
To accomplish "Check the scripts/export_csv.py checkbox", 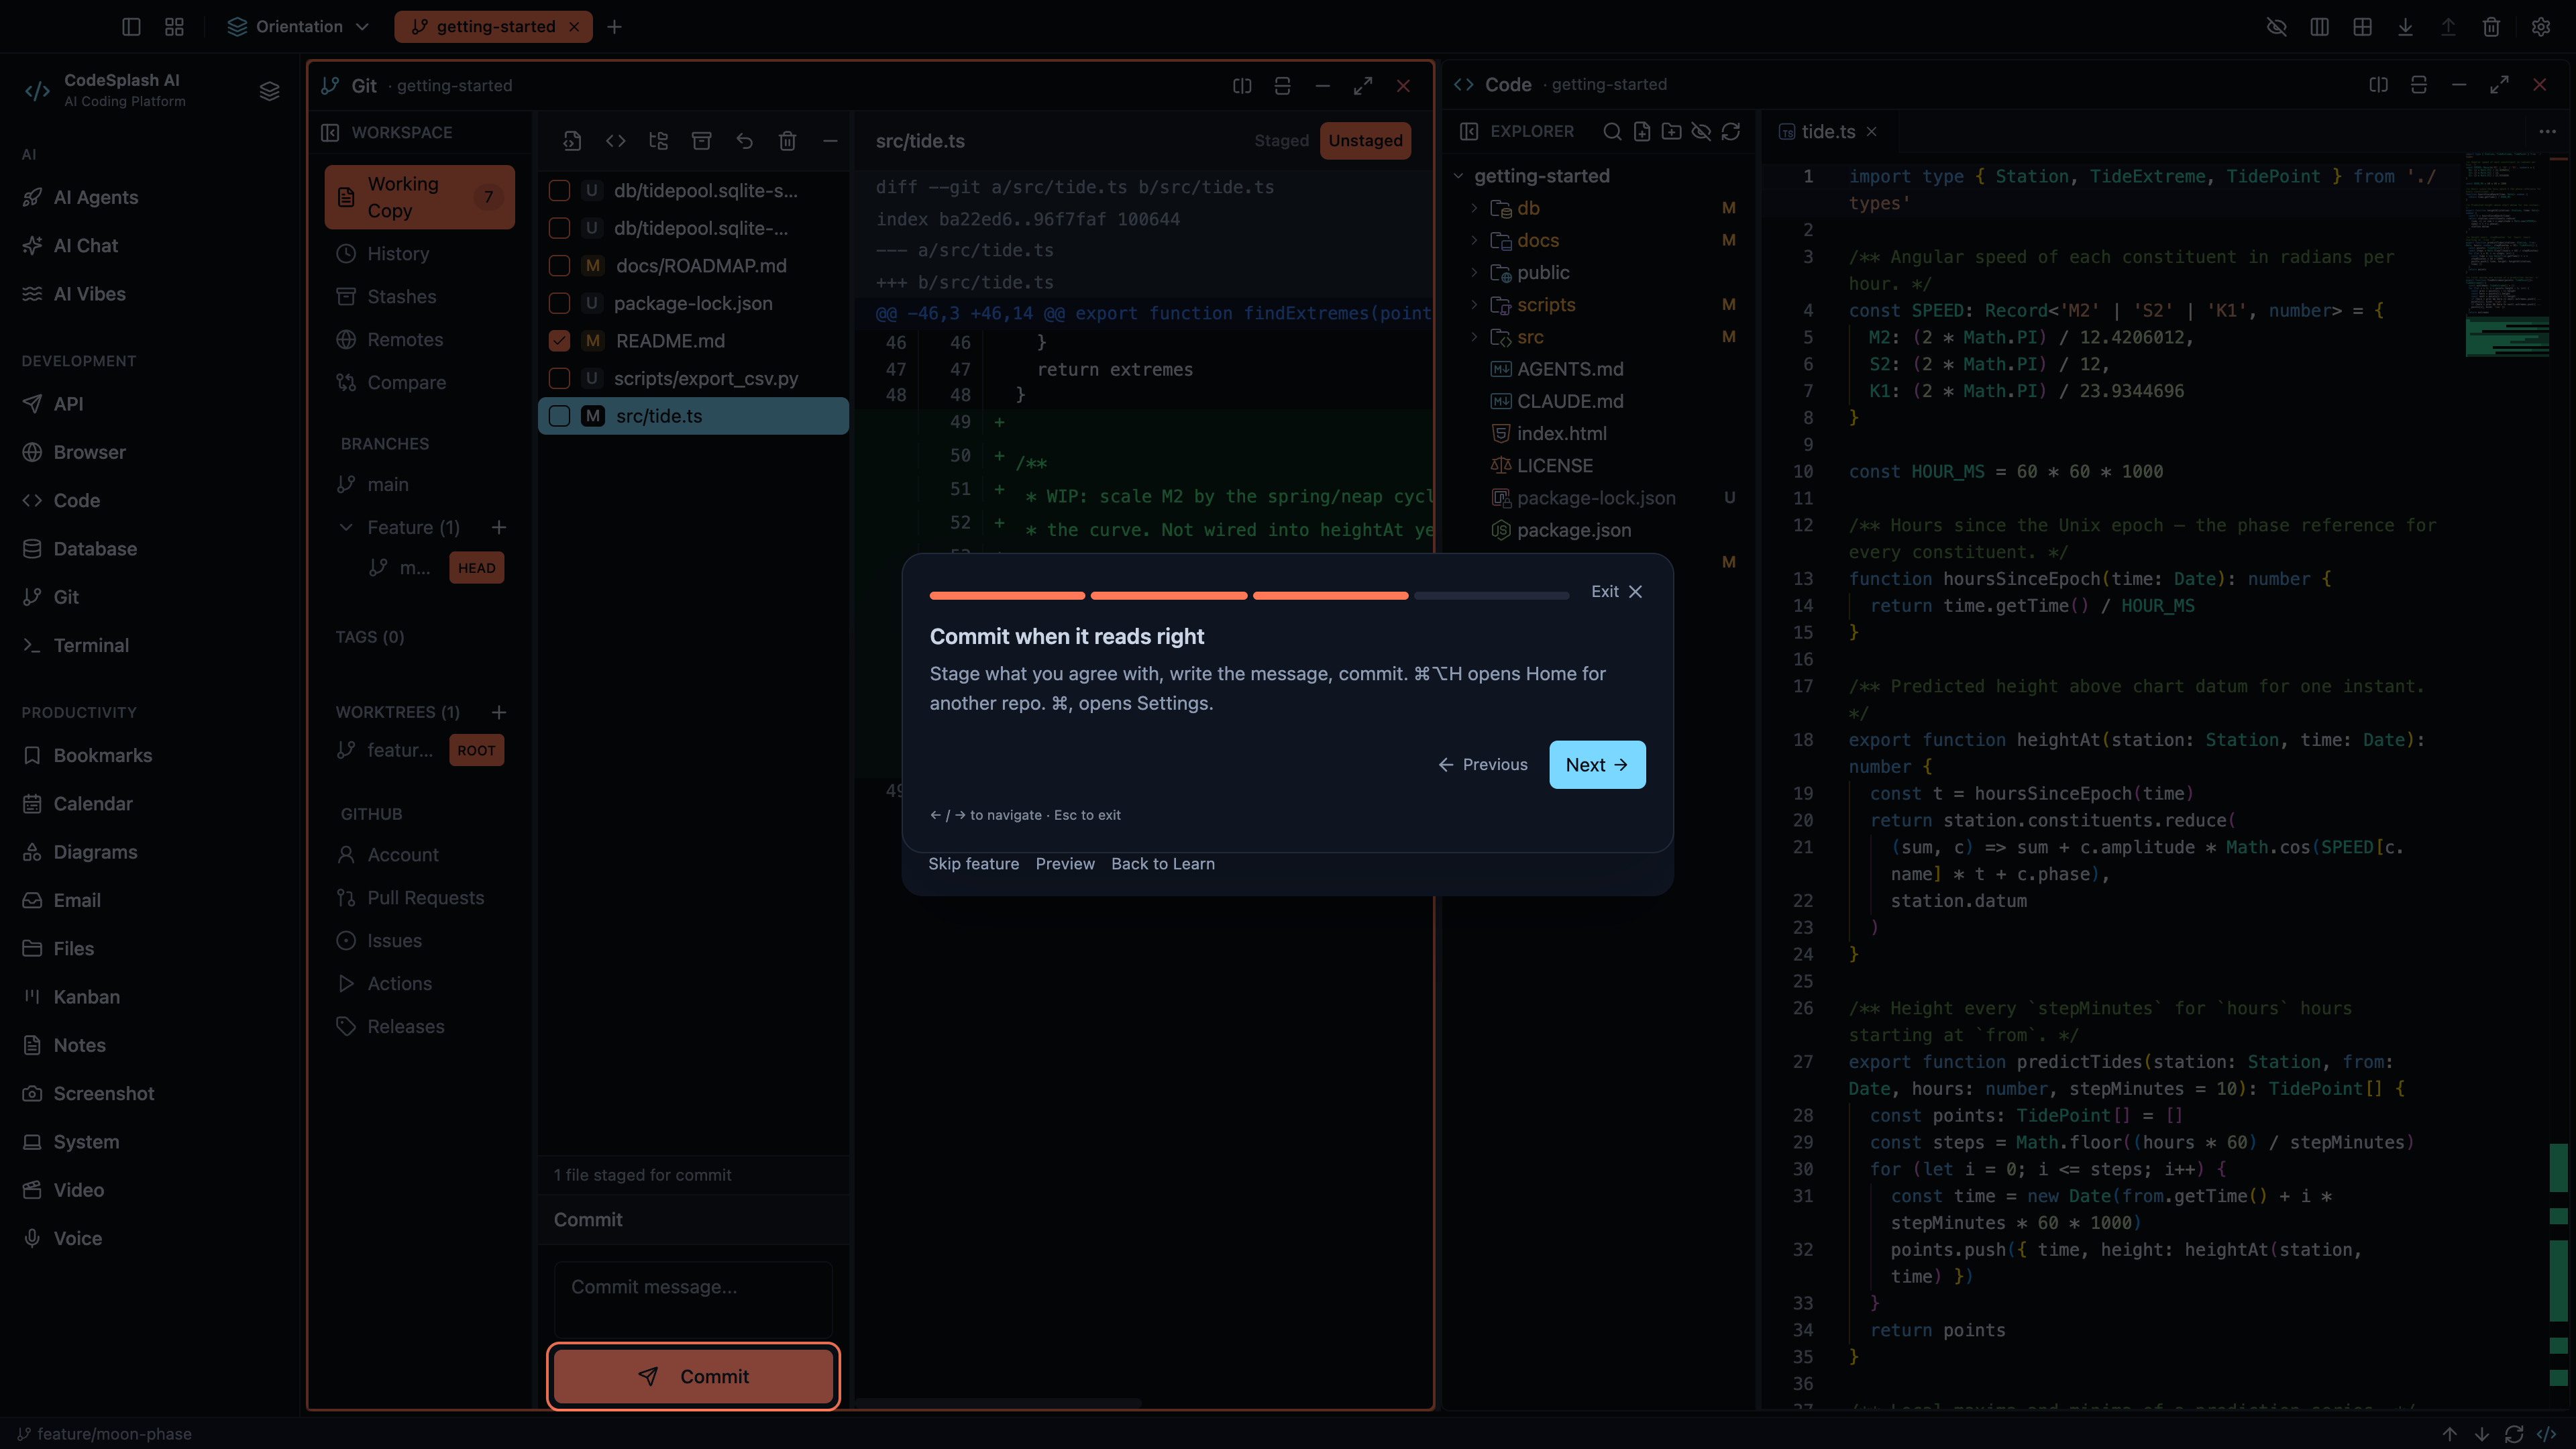I will (x=560, y=379).
